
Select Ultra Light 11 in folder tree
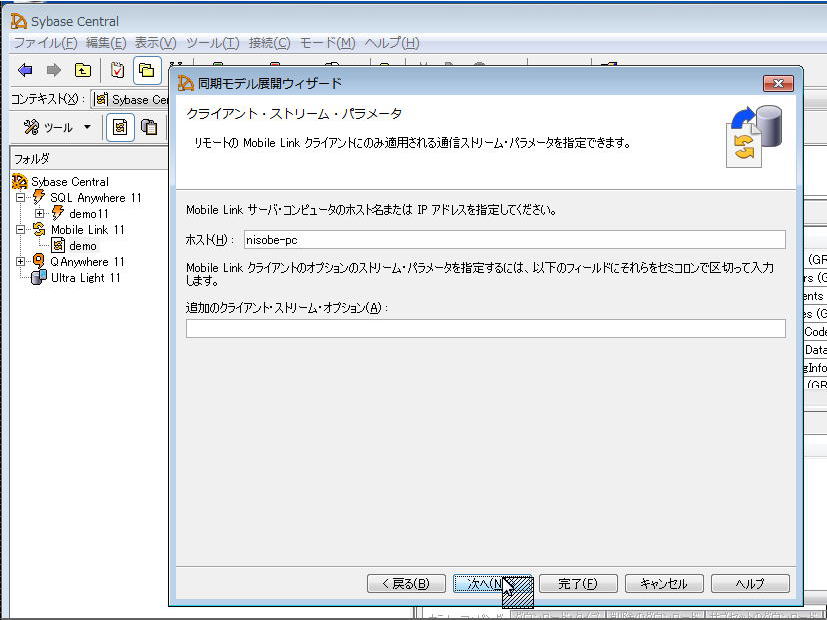[x=85, y=278]
